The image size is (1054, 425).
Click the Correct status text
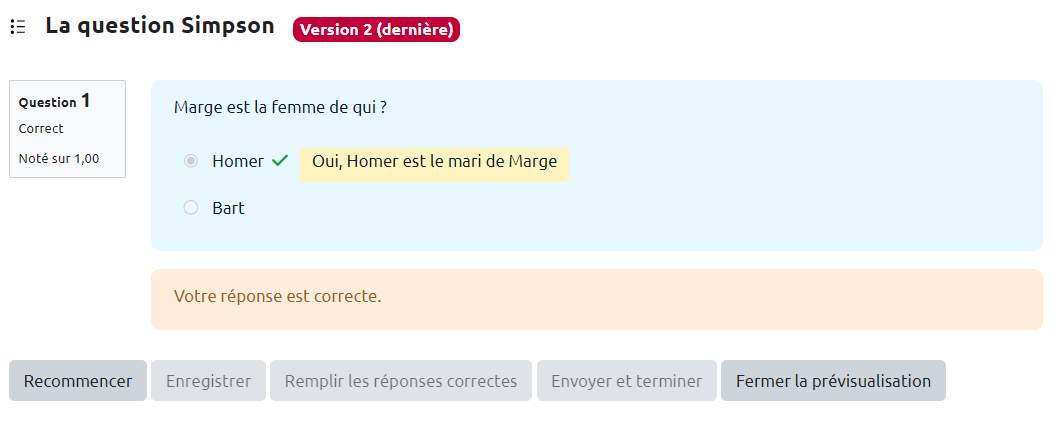41,129
